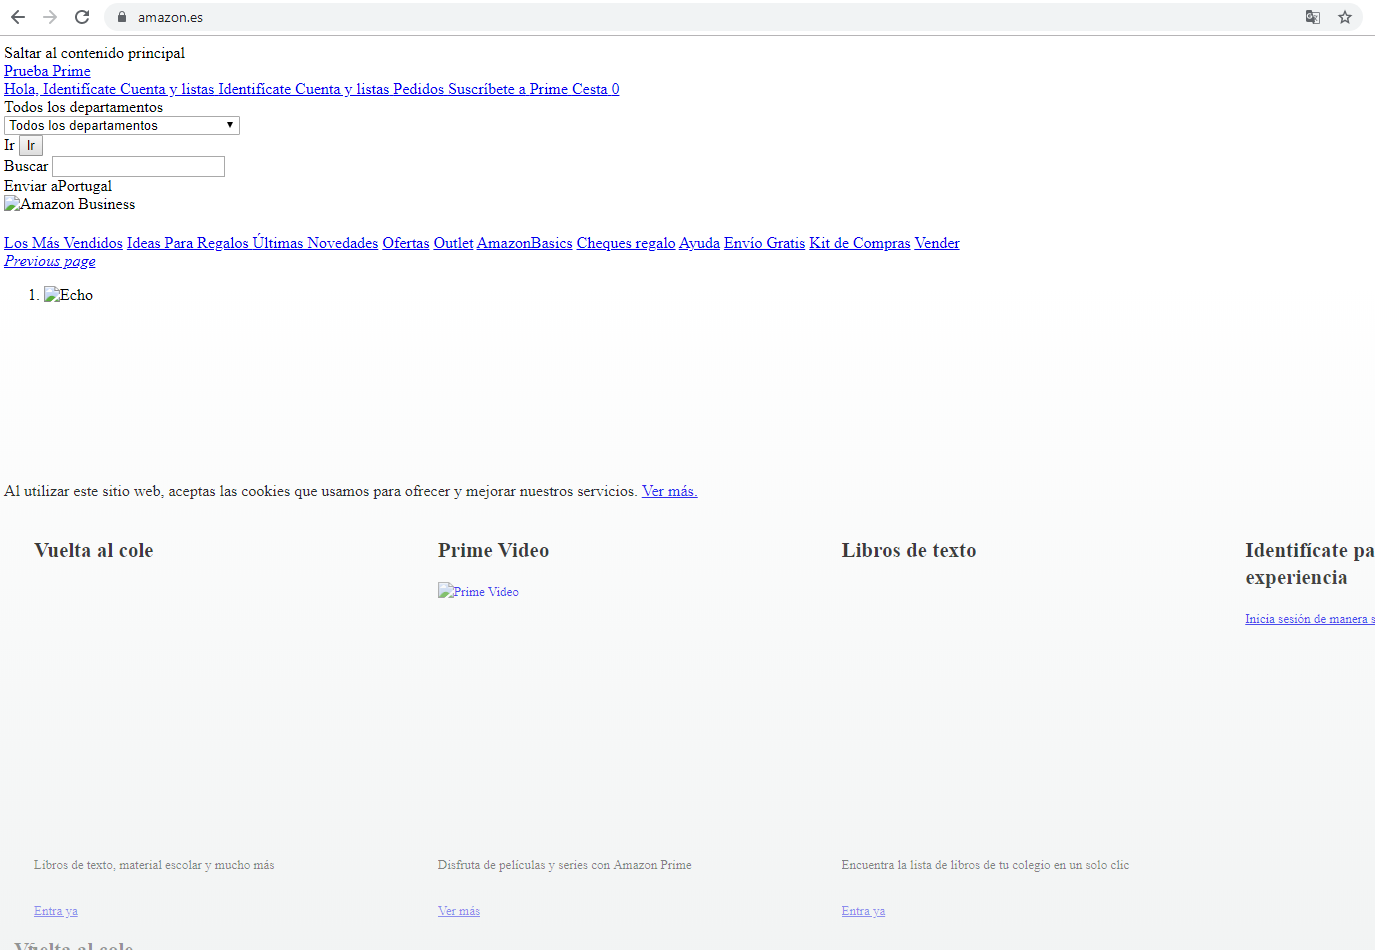Click Libros de texto, material escolar text
The image size is (1375, 950).
point(154,865)
